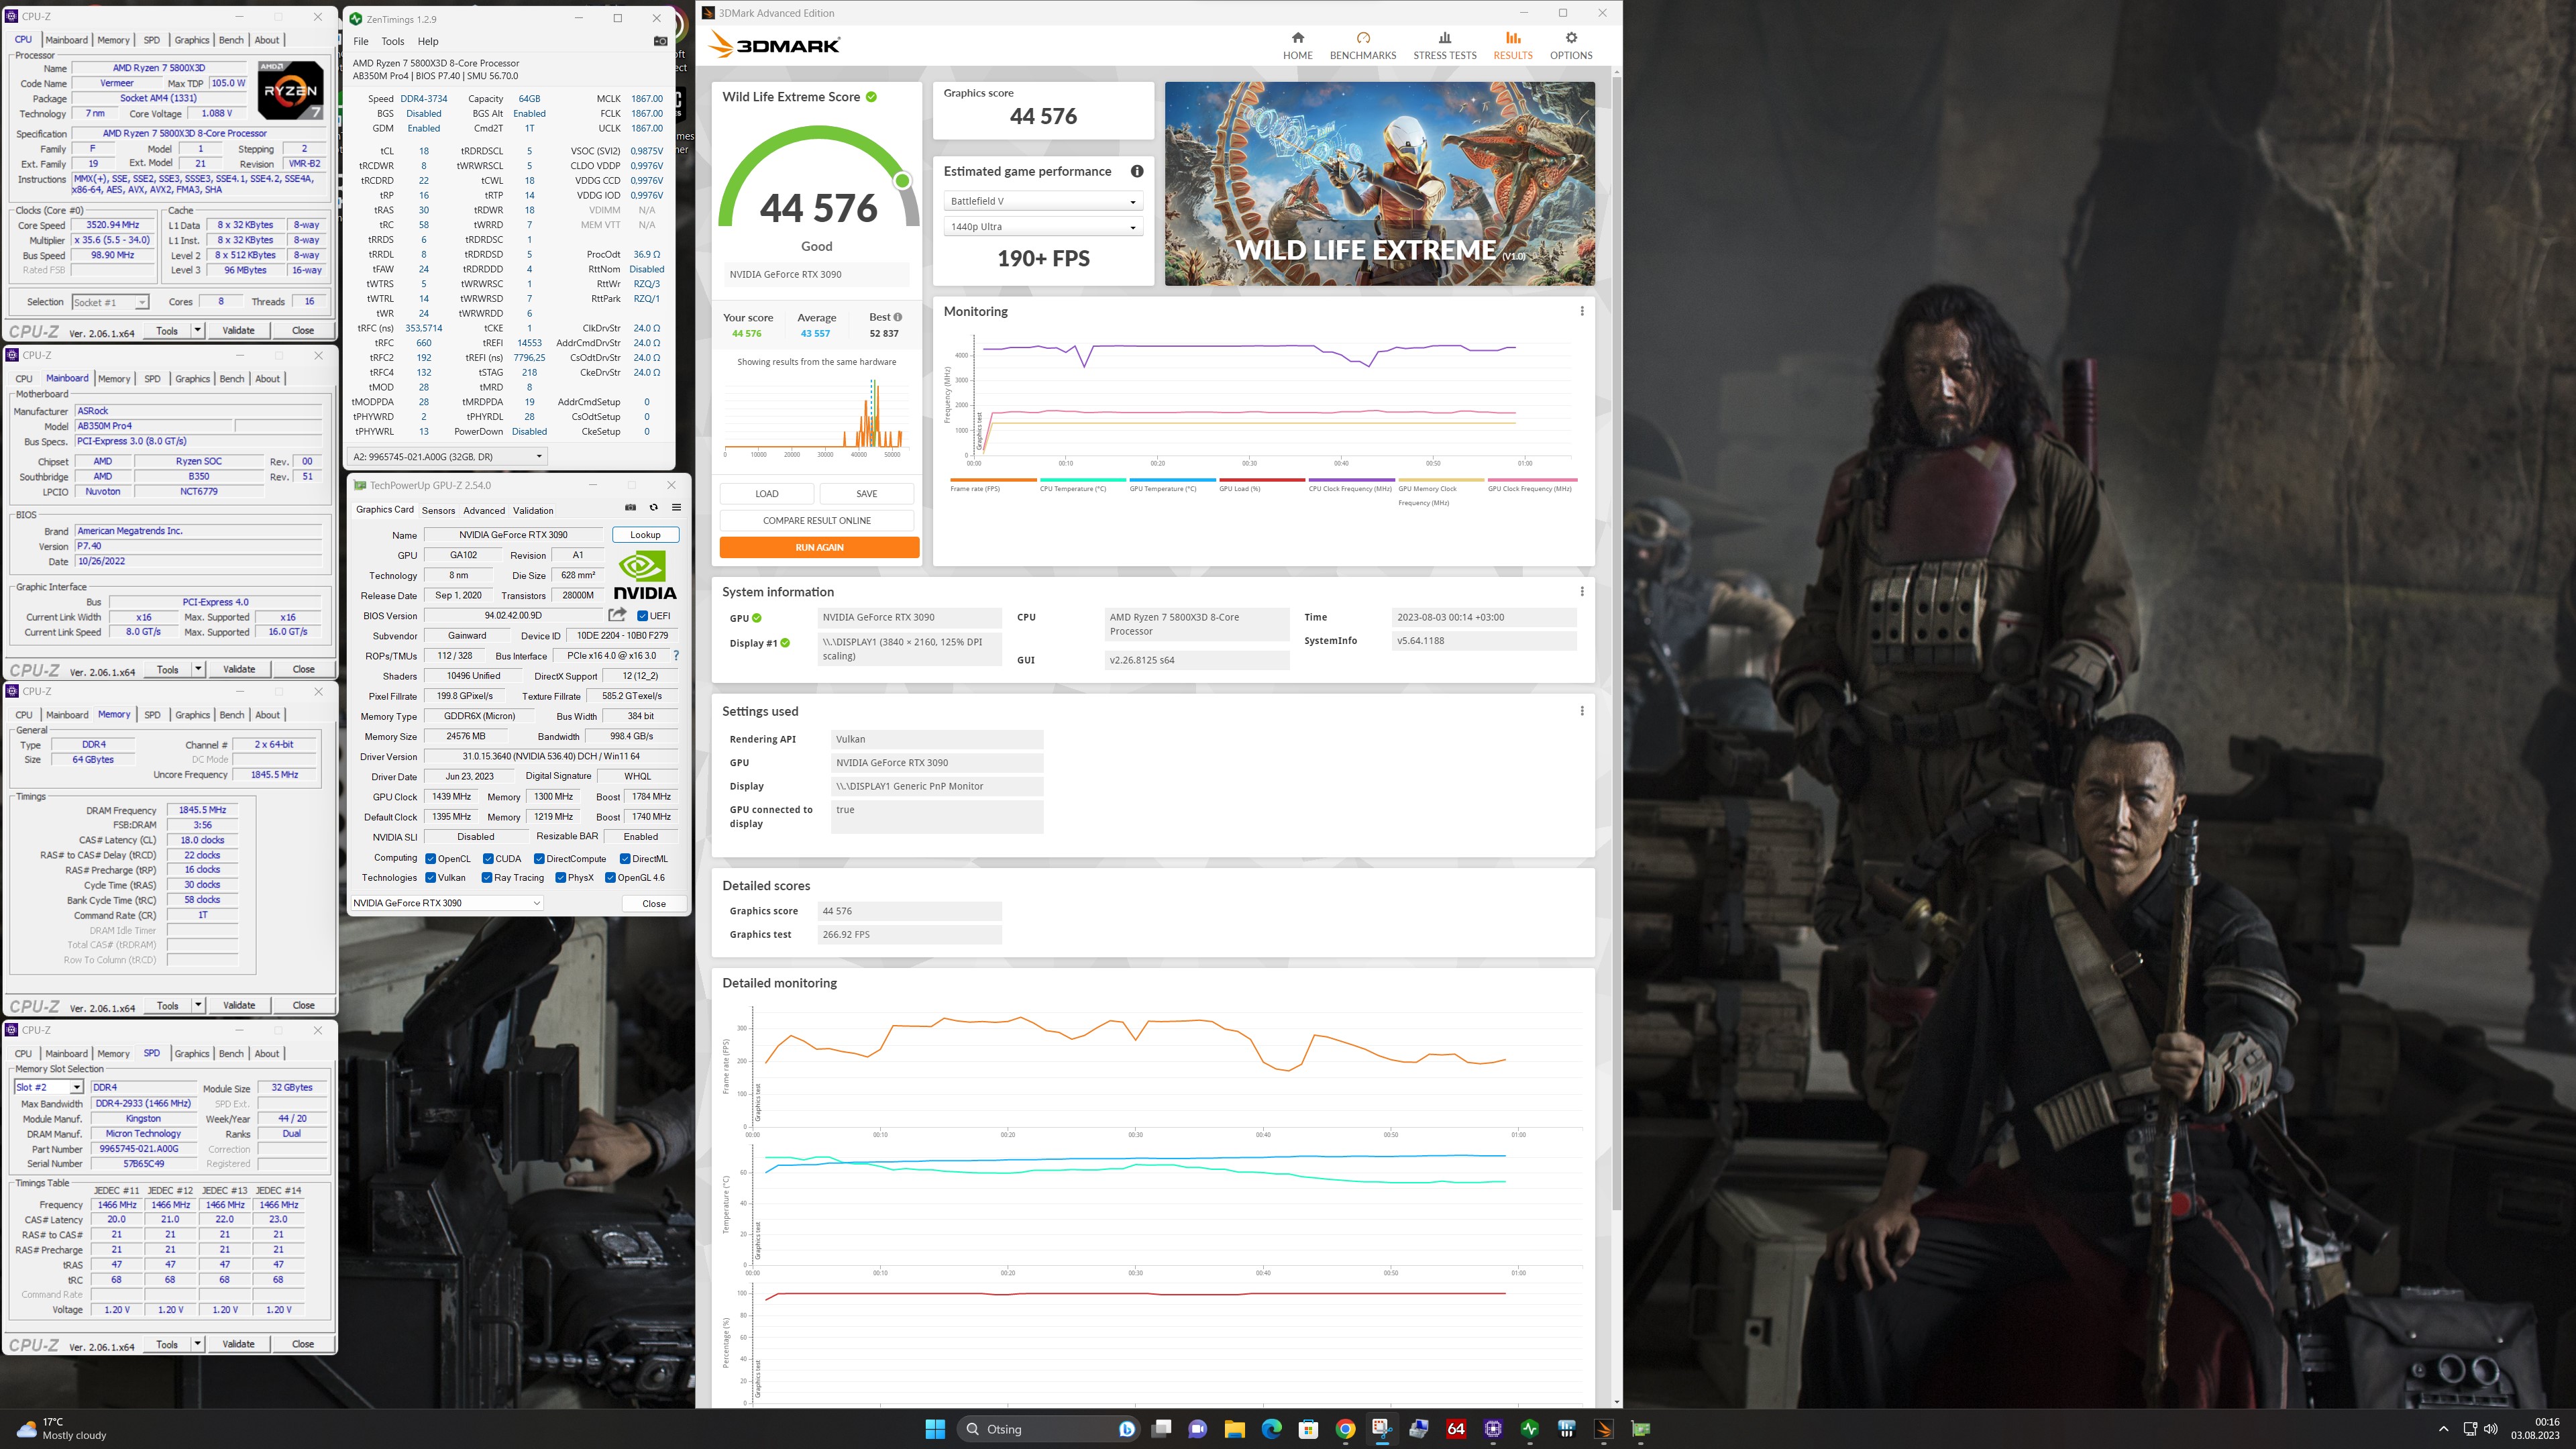Screen dimensions: 2576x1449
Task: Open 3DMark STRESS TESTS section
Action: tap(1444, 45)
